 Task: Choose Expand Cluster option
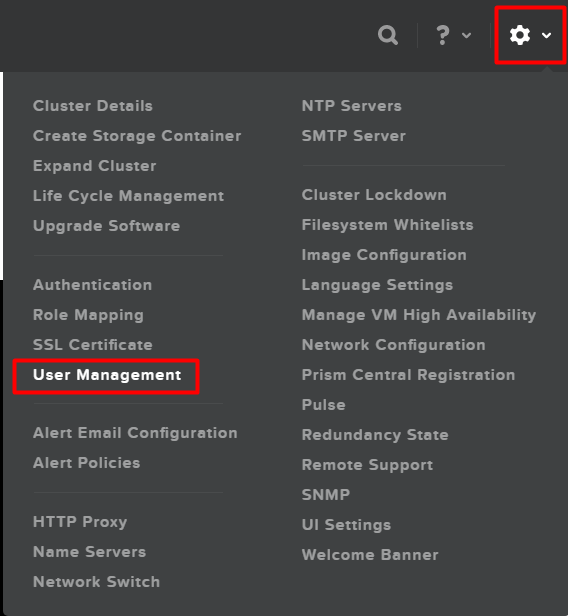(95, 166)
